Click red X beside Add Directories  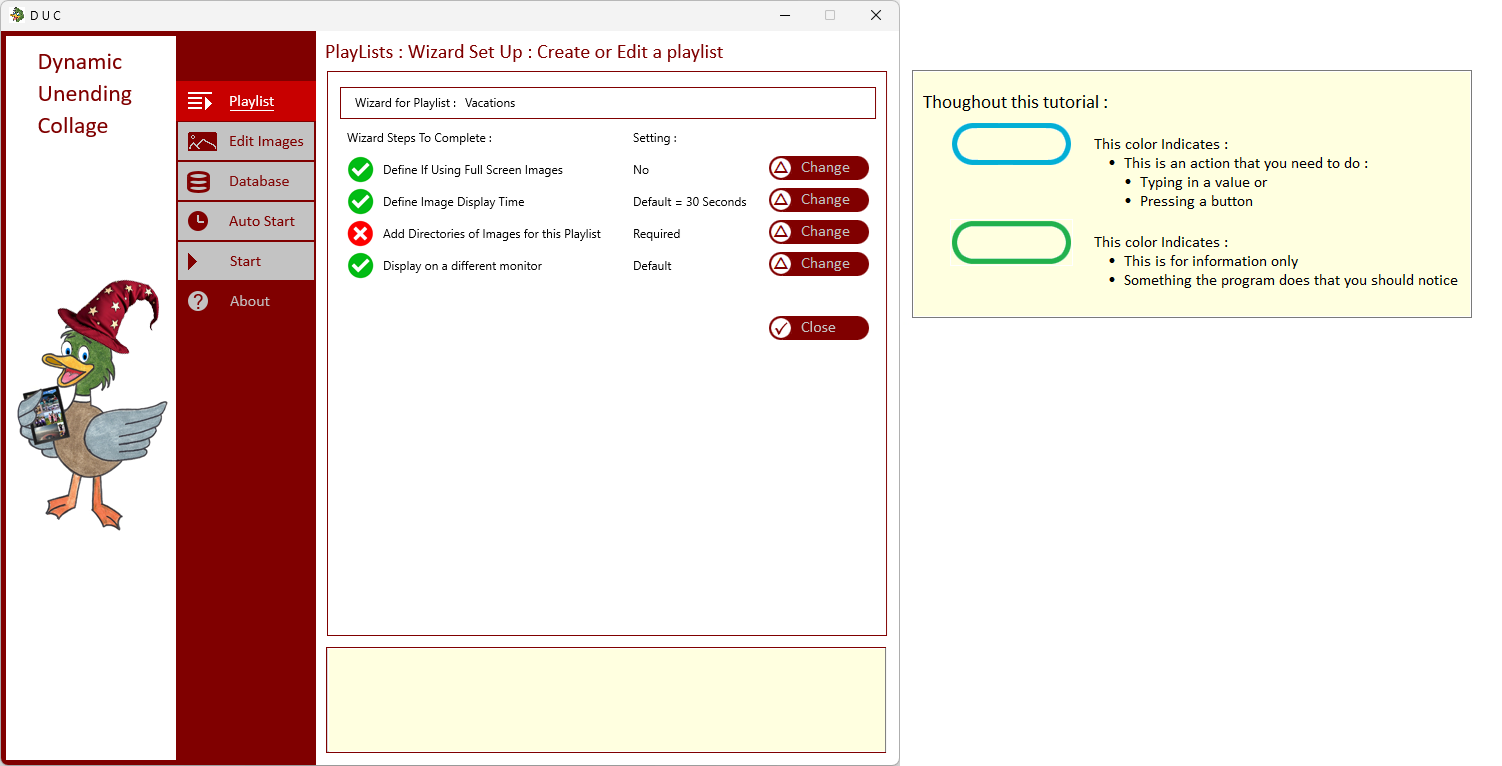point(360,234)
